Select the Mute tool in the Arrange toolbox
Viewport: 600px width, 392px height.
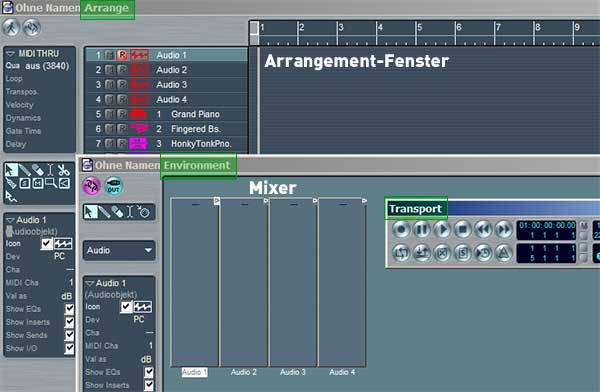(38, 183)
